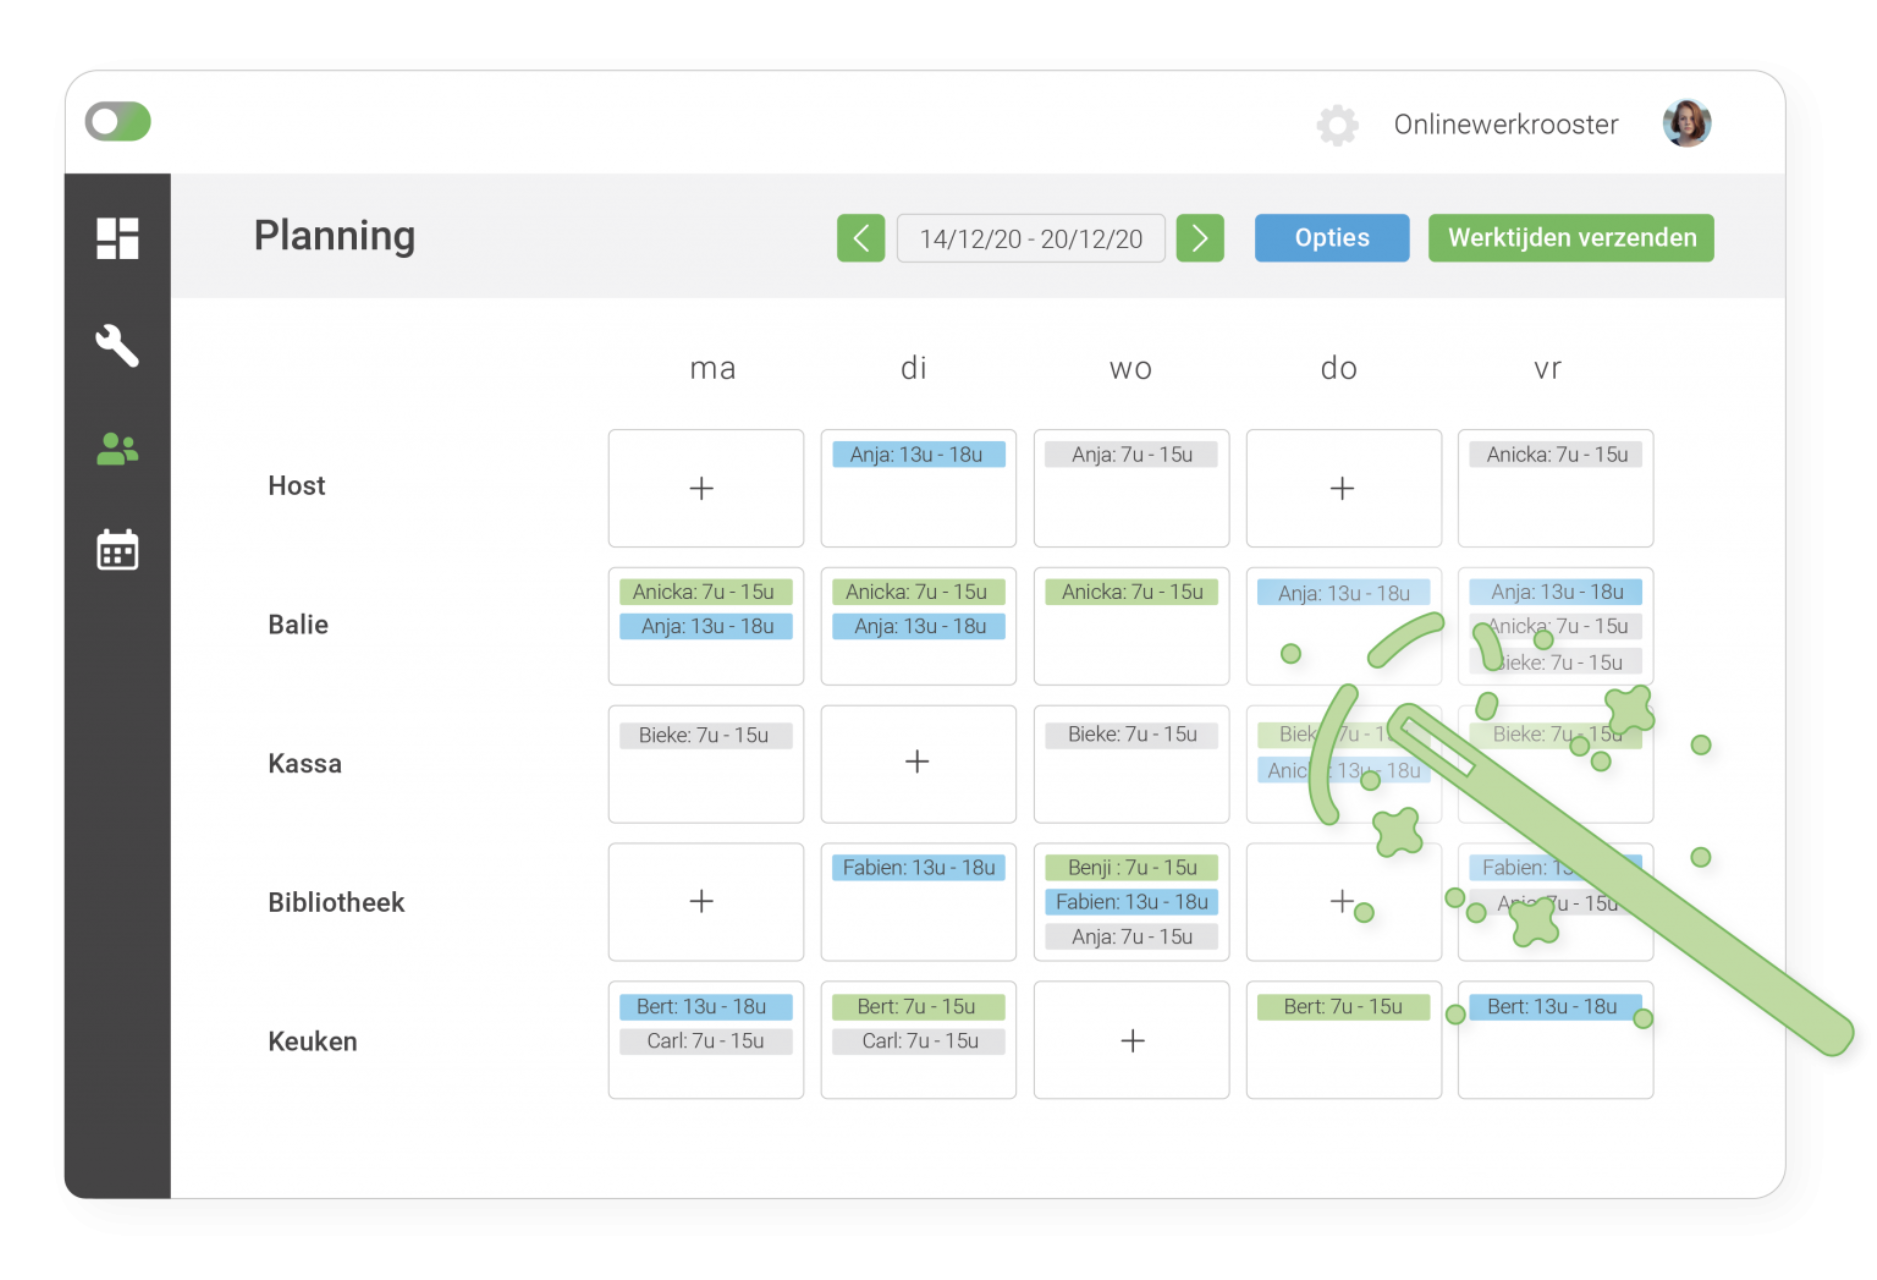Screen dimensions: 1877x1280
Task: Open the 14/12/20 - 20/12/20 date range field
Action: (1031, 238)
